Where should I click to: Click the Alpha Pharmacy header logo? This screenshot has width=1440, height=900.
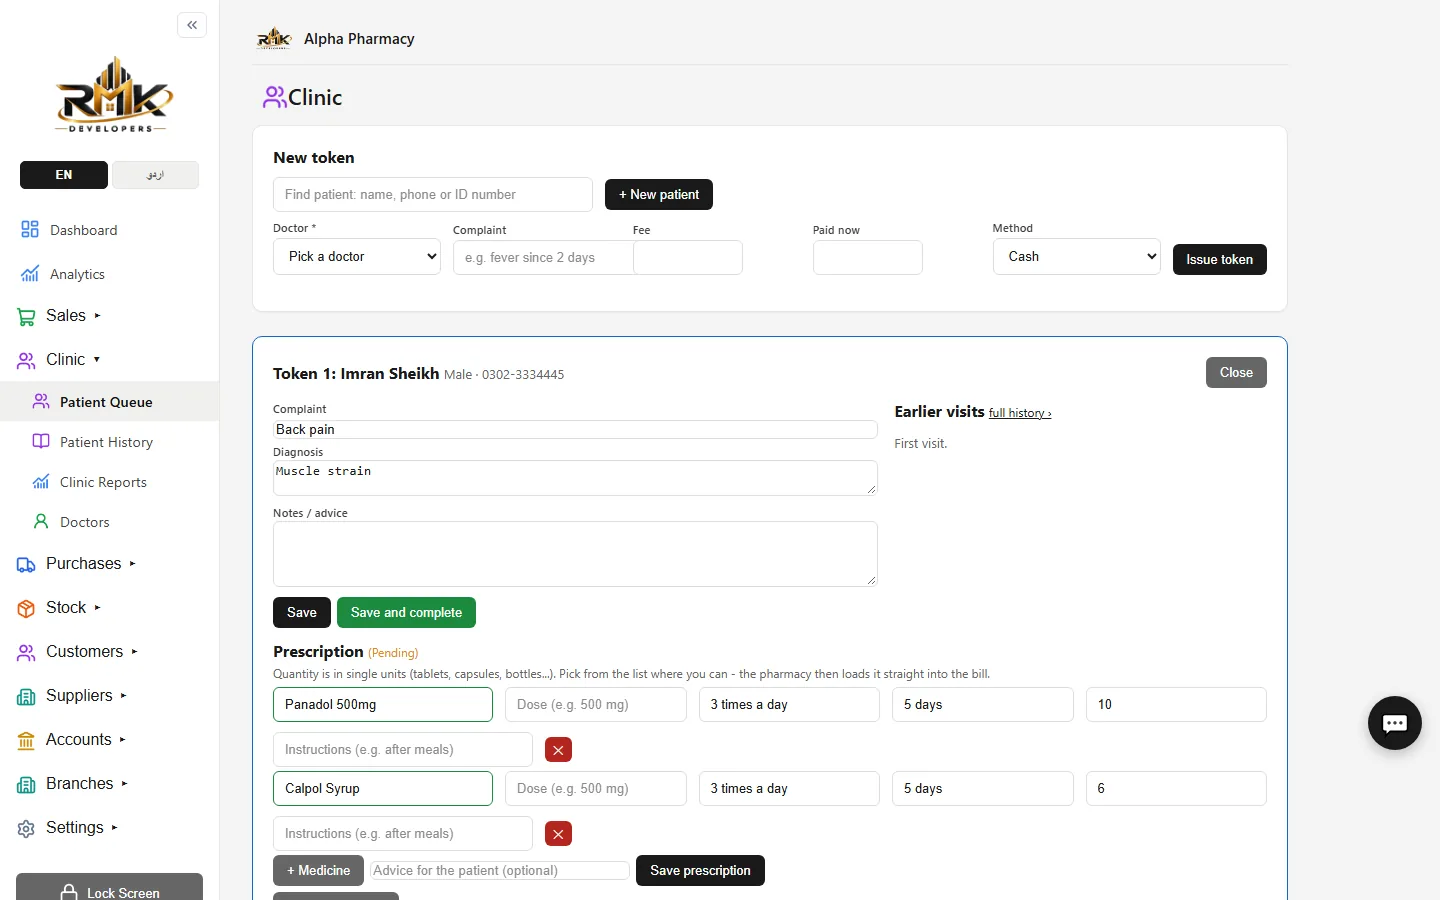tap(274, 39)
